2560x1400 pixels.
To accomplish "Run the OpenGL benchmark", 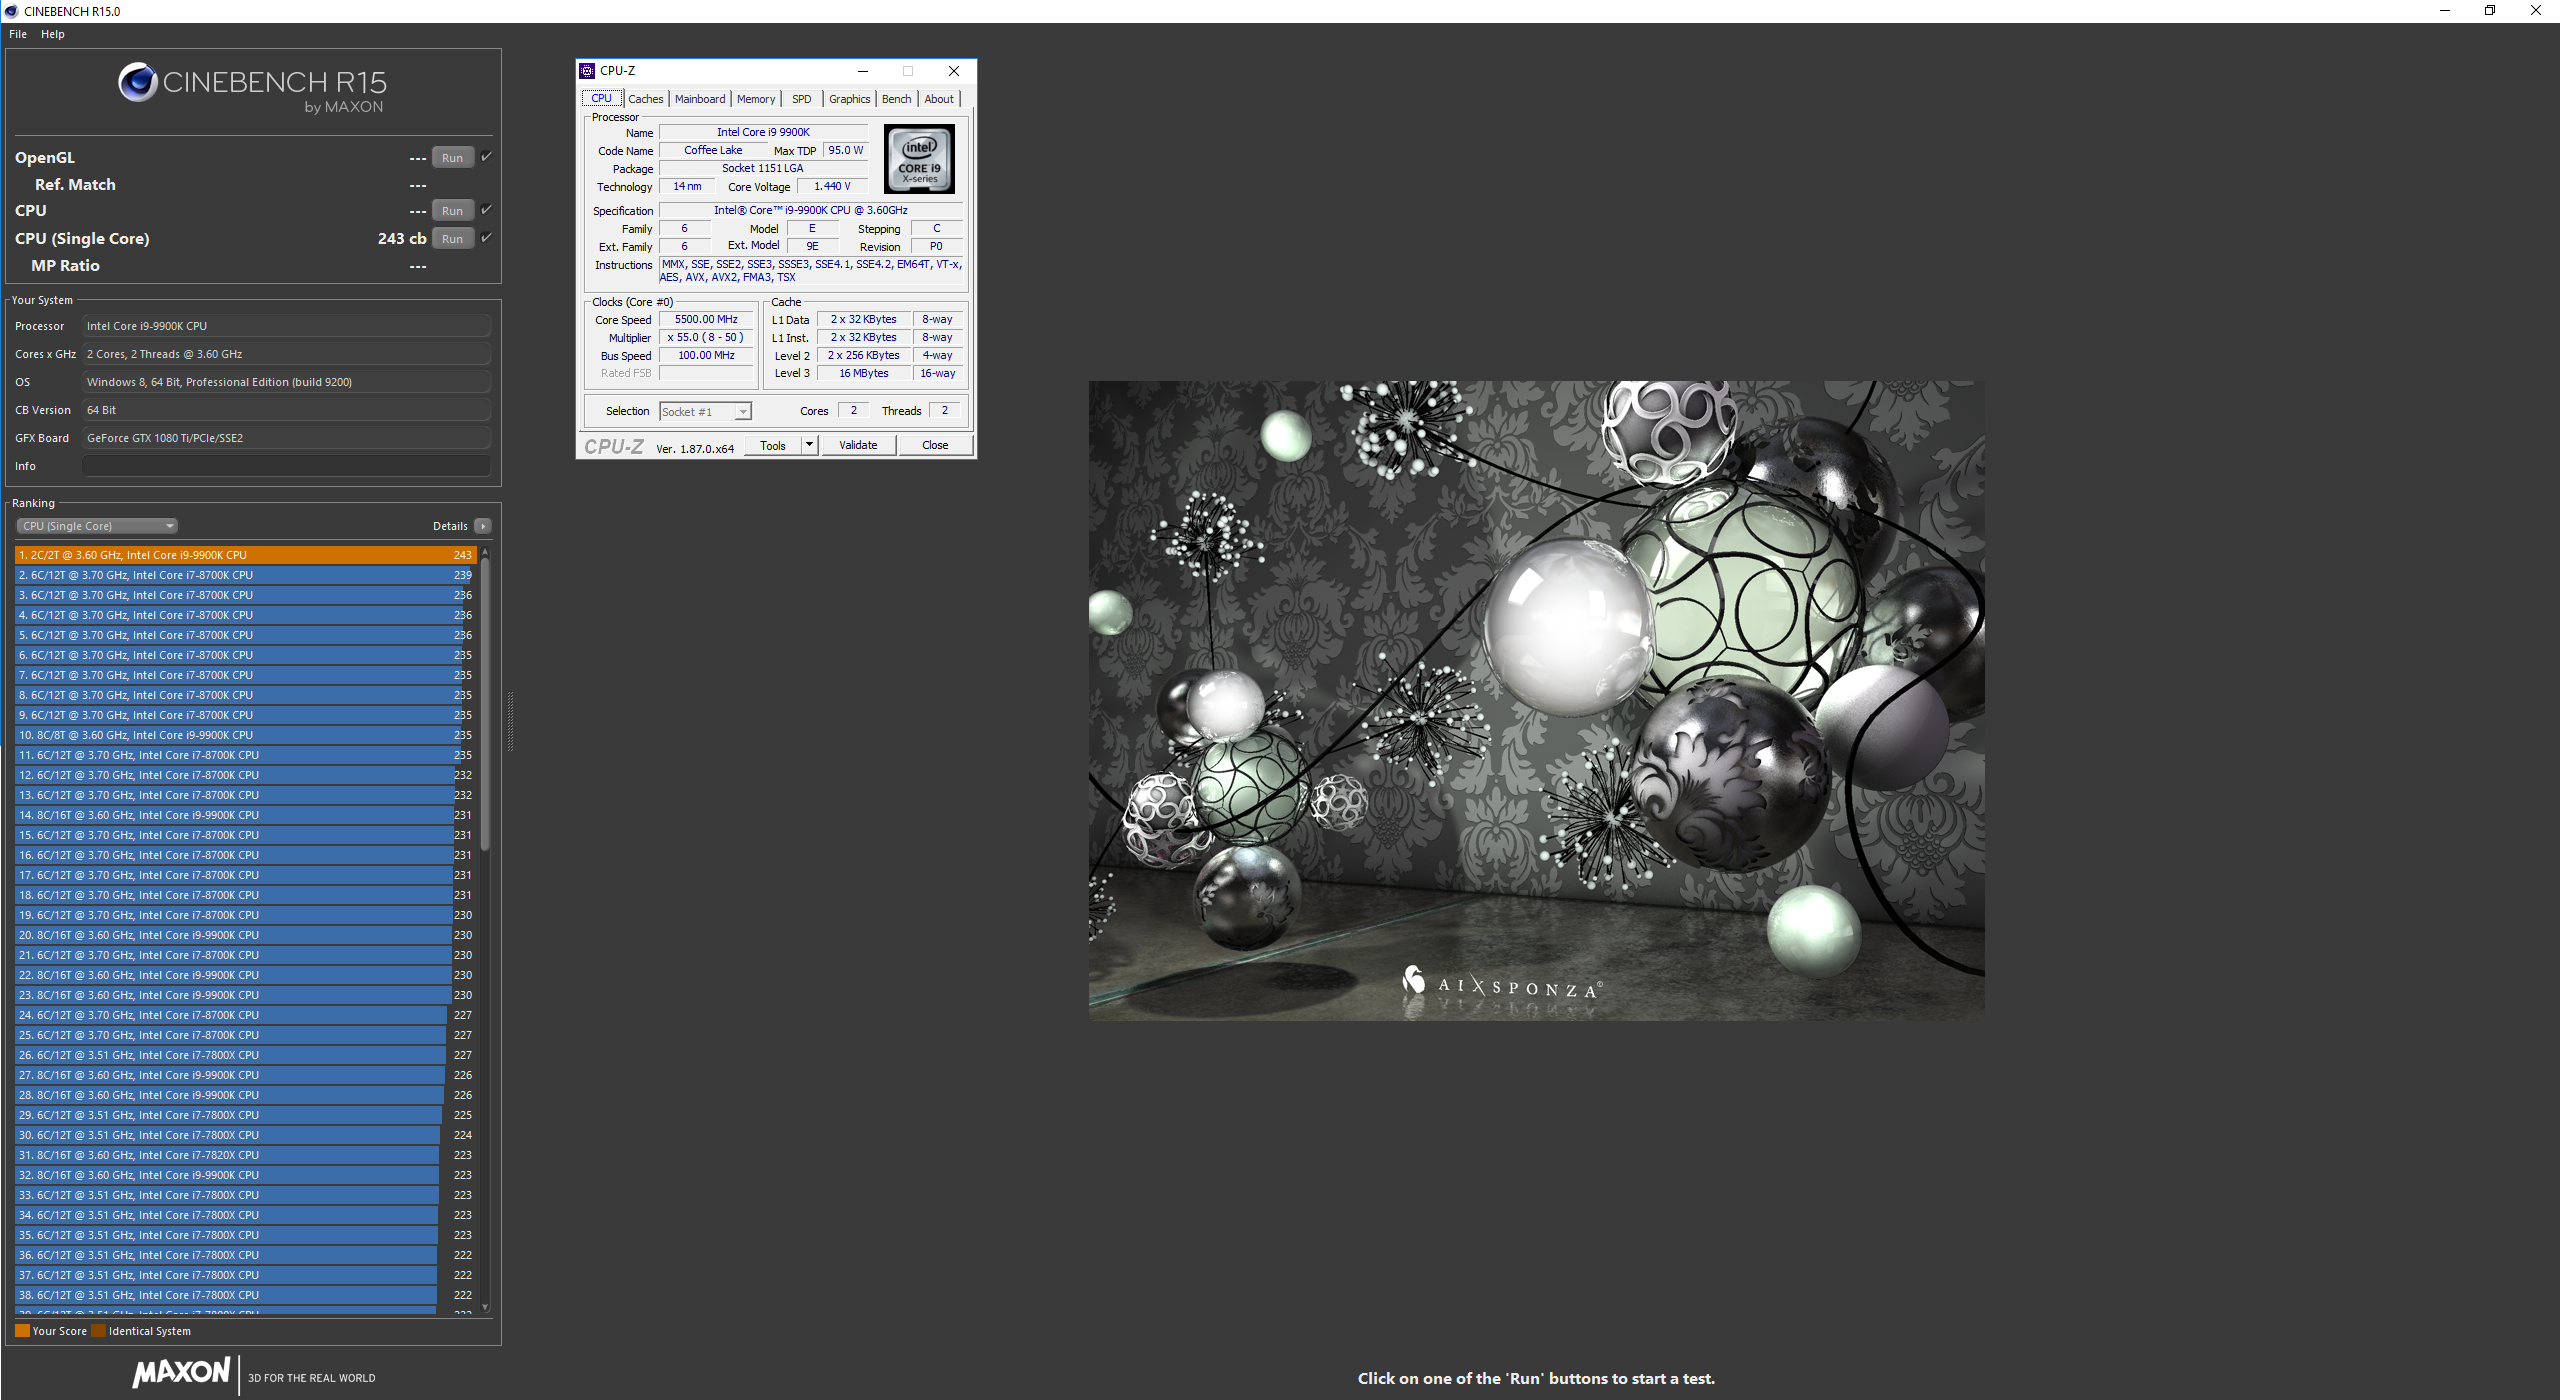I will [452, 158].
